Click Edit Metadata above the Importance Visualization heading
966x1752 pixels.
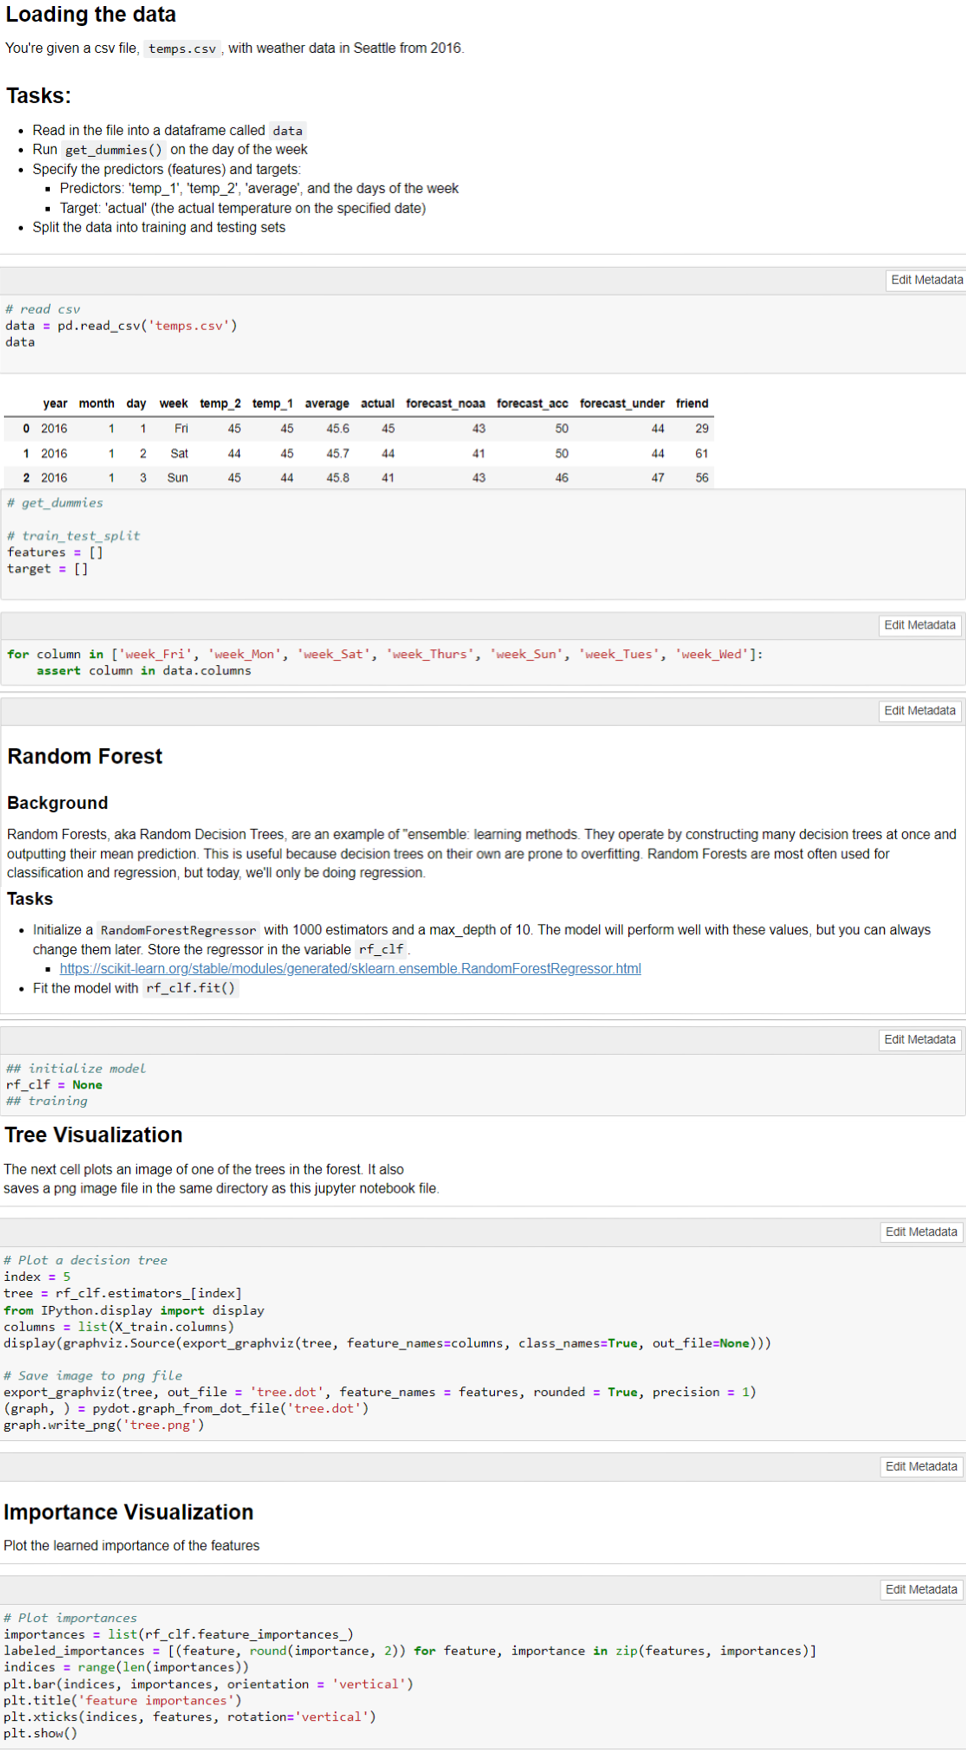[x=921, y=1467]
